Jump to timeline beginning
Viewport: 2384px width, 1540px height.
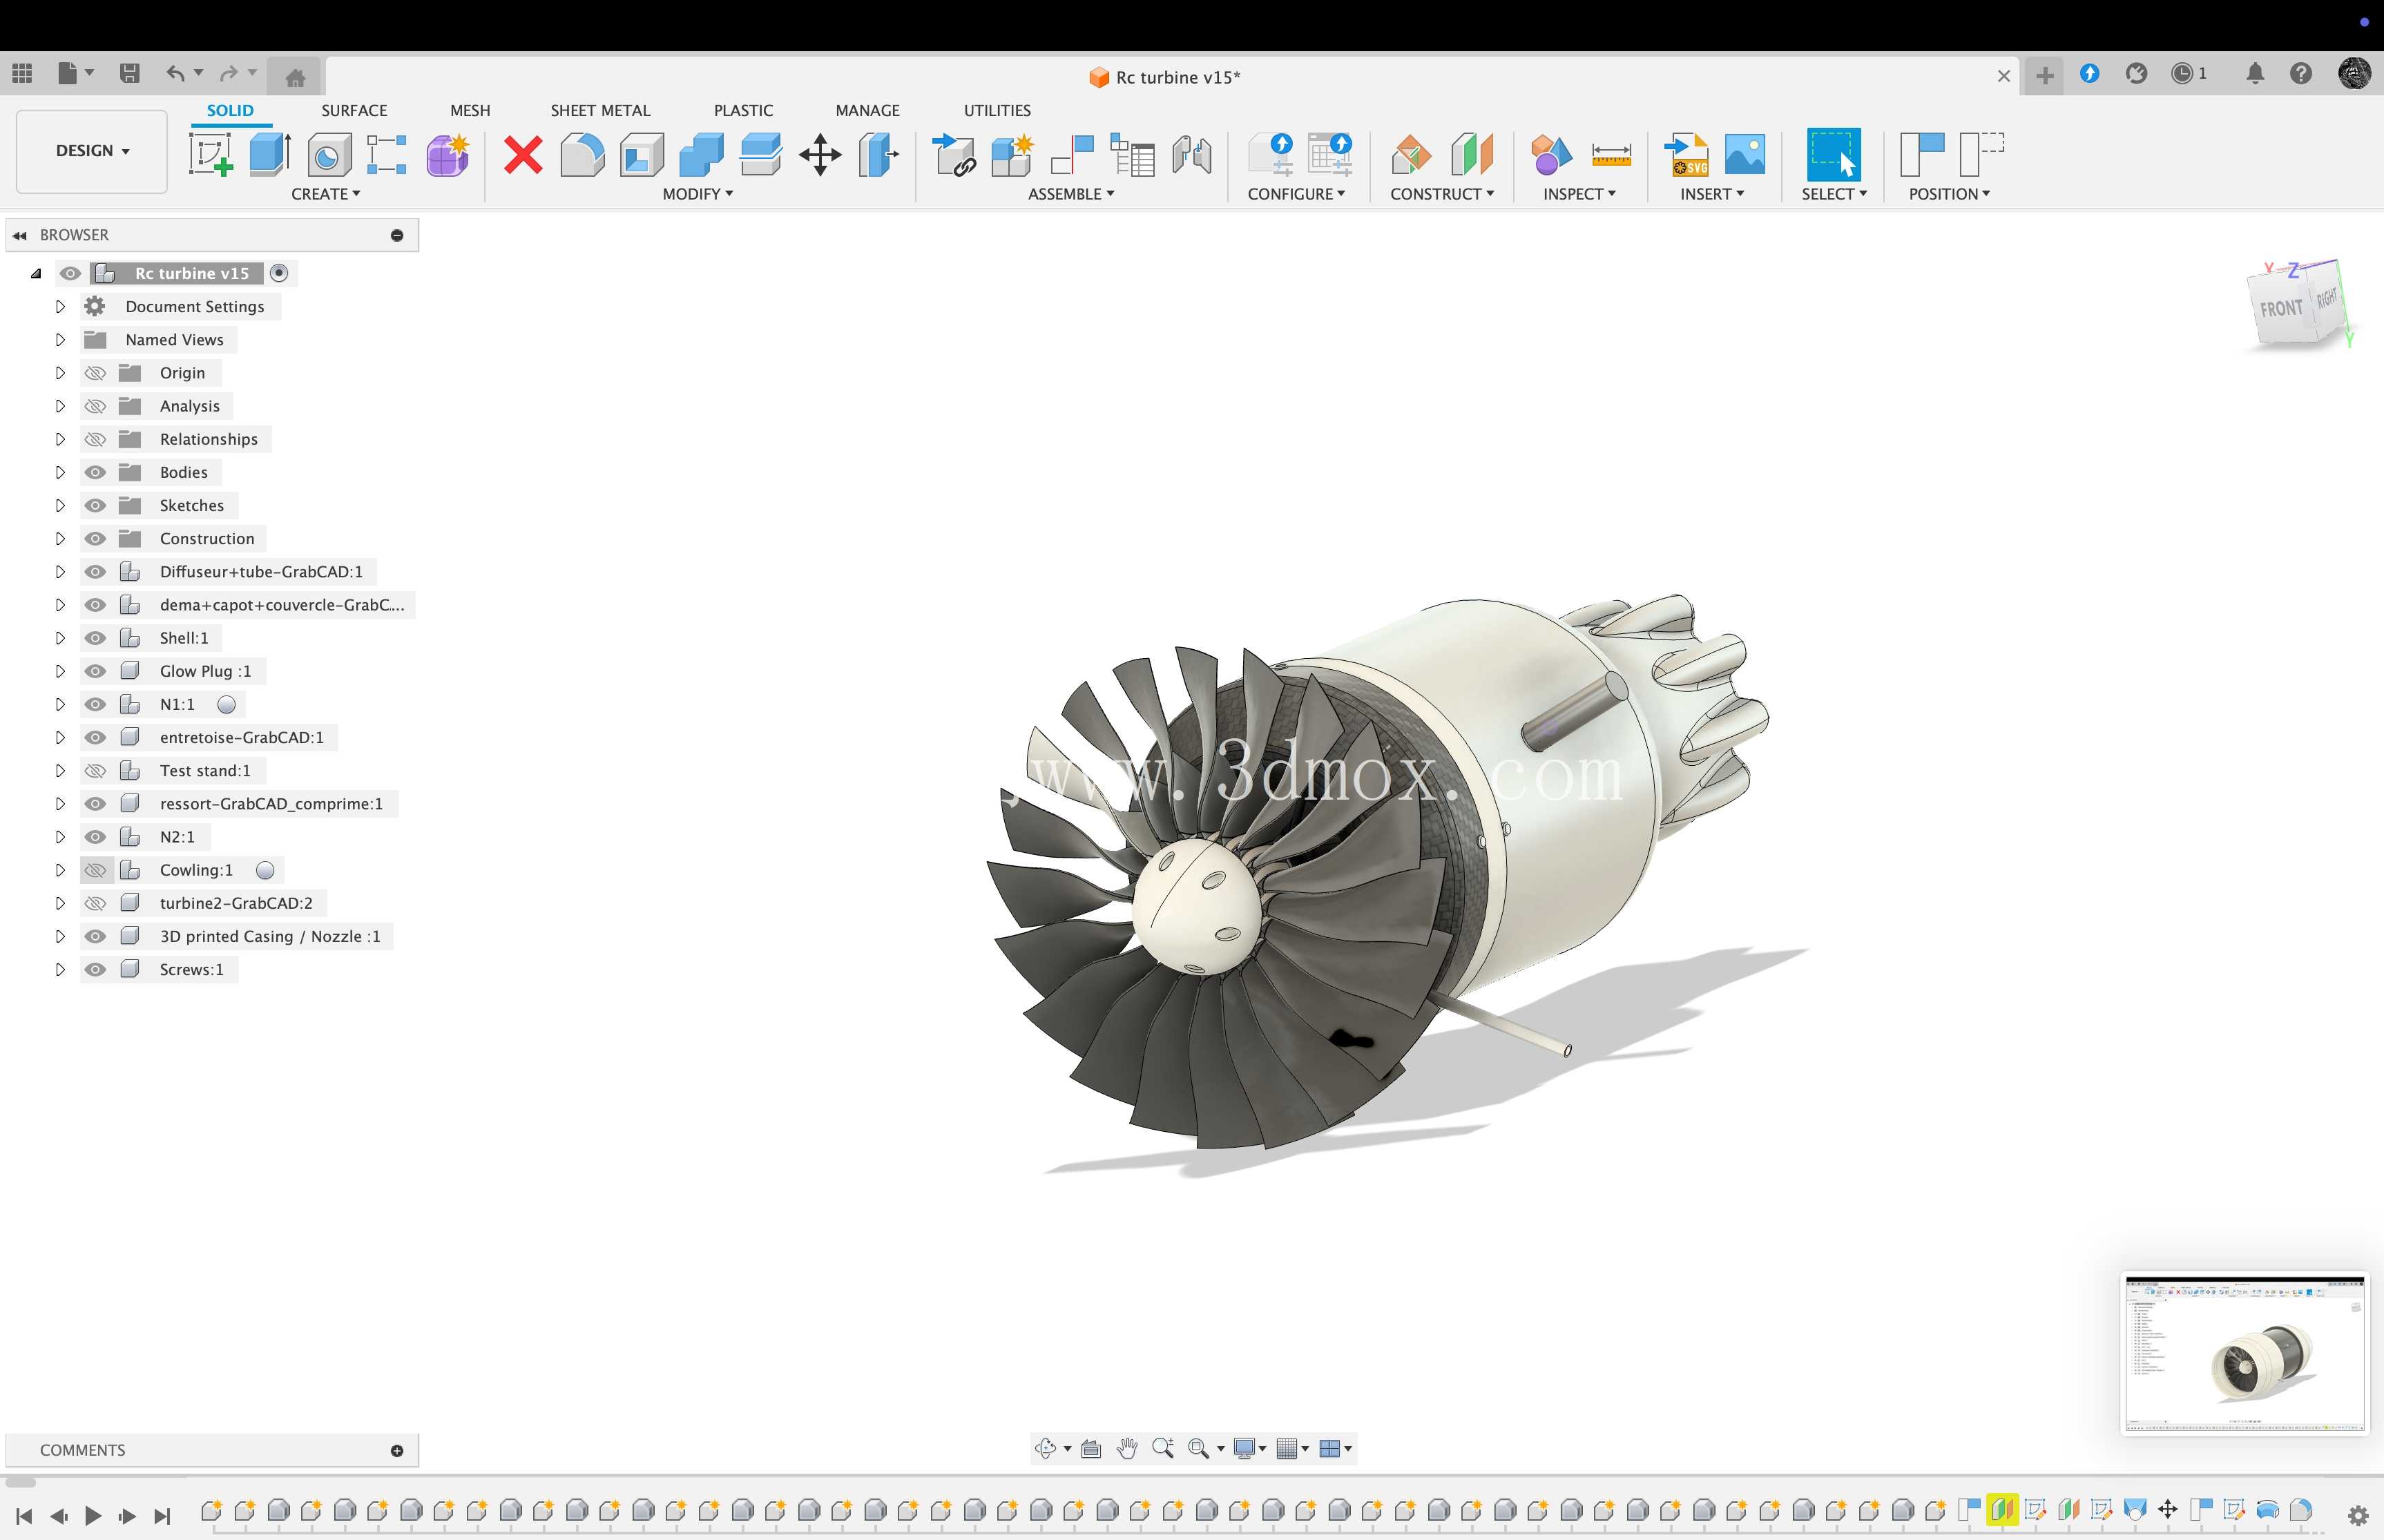click(25, 1516)
